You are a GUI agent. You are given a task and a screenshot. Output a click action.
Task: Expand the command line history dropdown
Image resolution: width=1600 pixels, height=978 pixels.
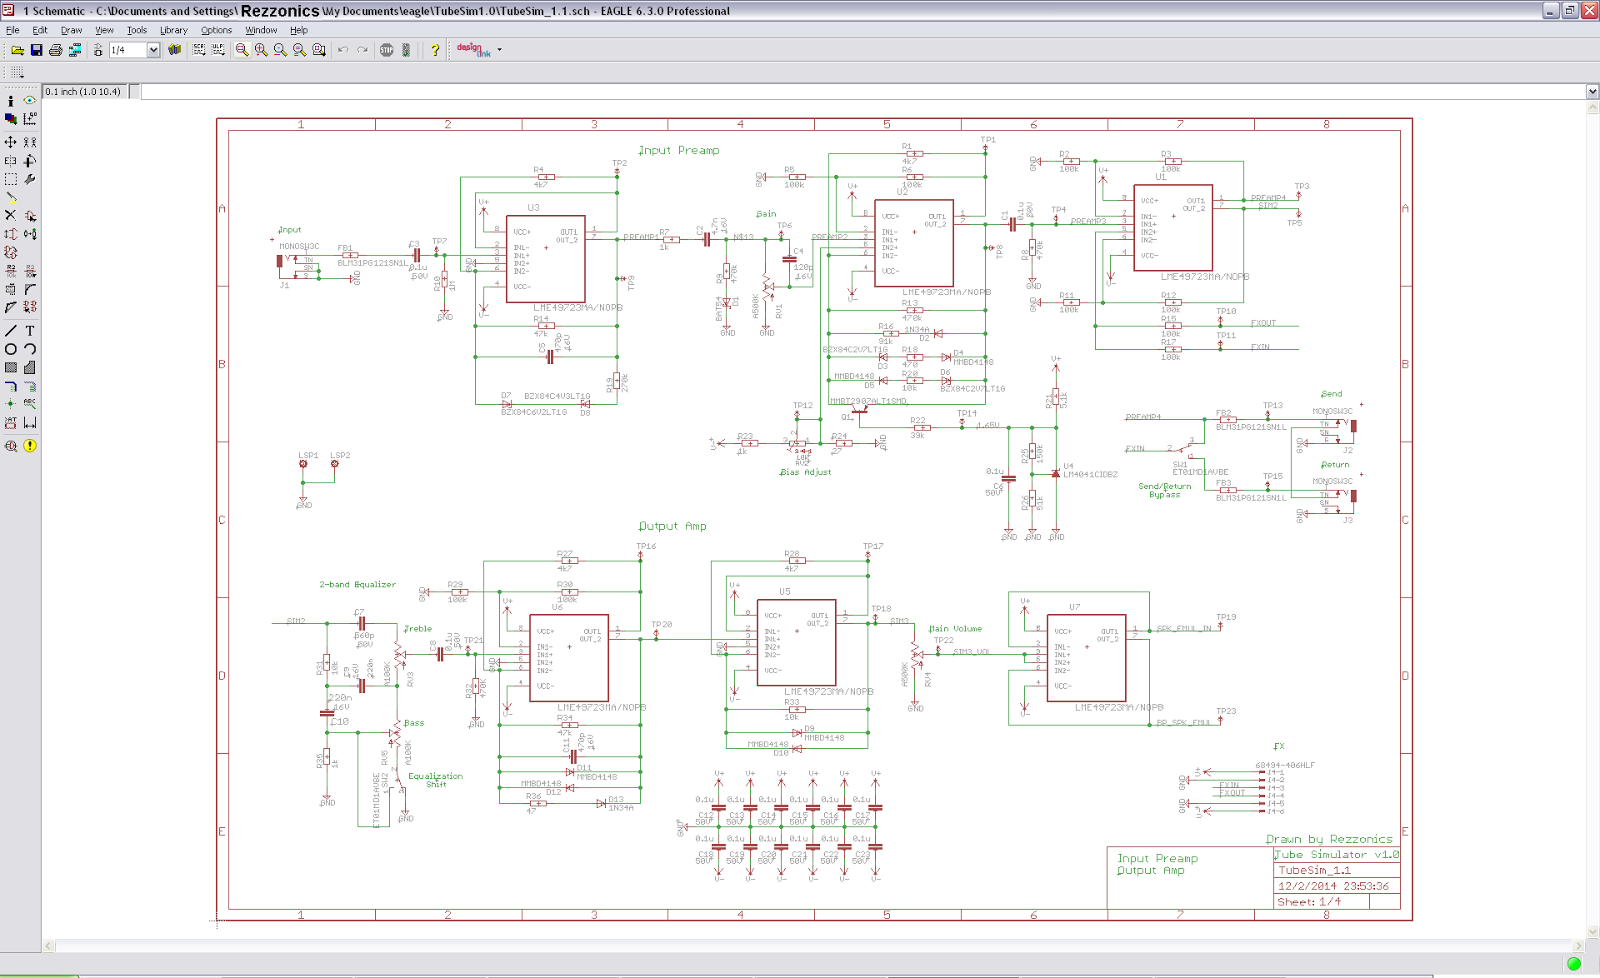coord(1592,92)
